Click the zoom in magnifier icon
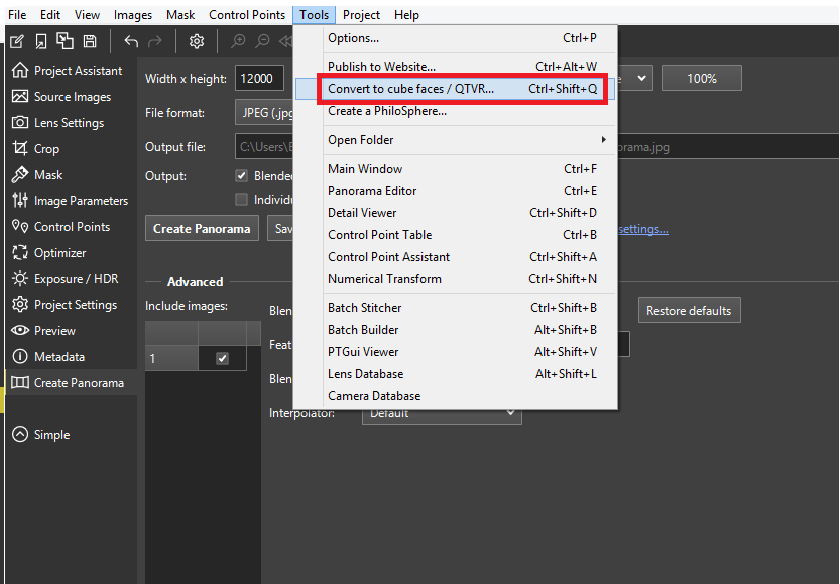The height and width of the screenshot is (584, 840). tap(238, 41)
